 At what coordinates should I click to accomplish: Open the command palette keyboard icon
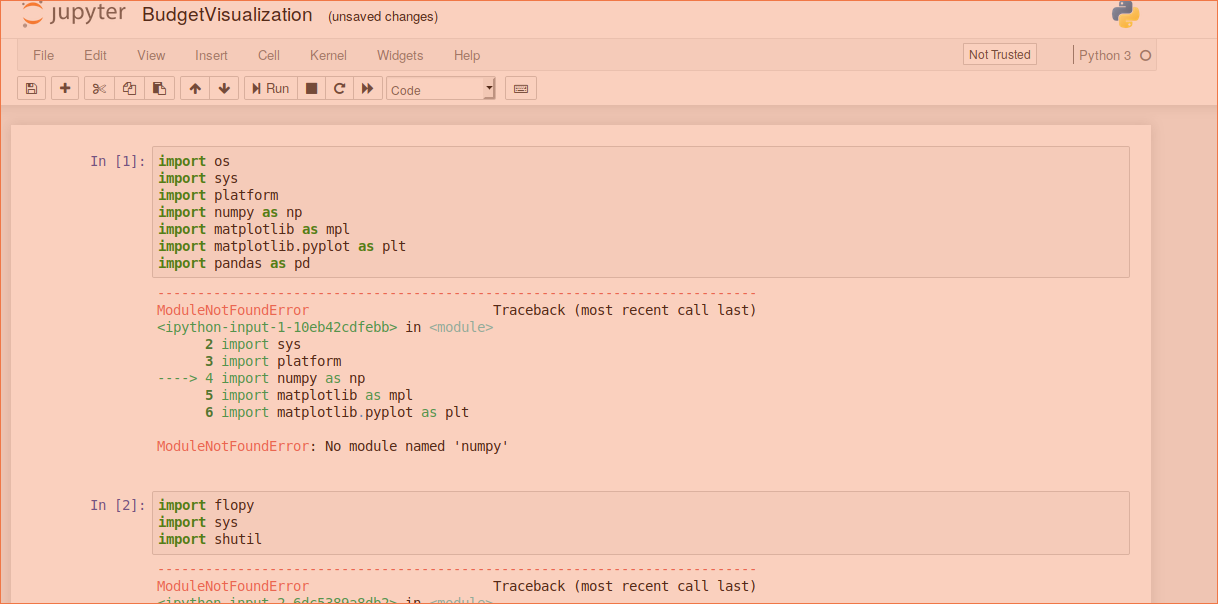click(x=521, y=88)
